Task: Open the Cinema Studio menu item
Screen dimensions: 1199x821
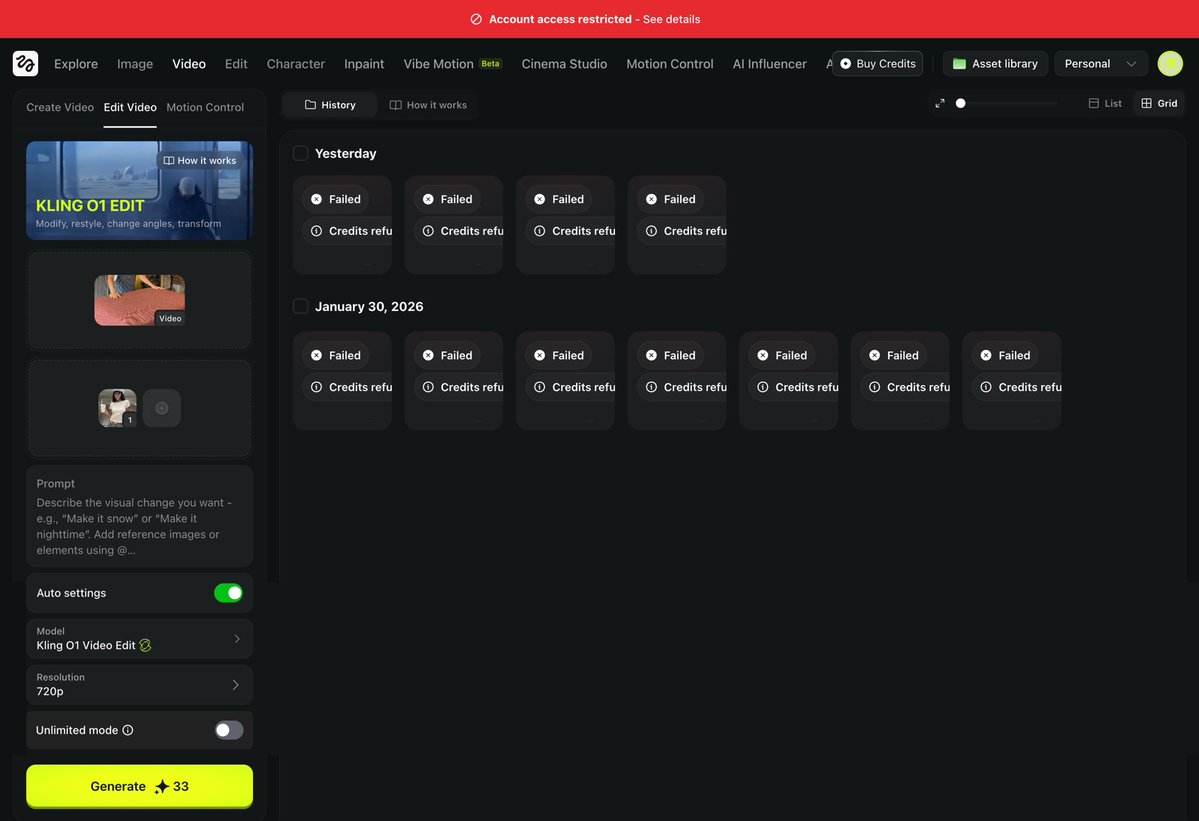Action: [564, 63]
